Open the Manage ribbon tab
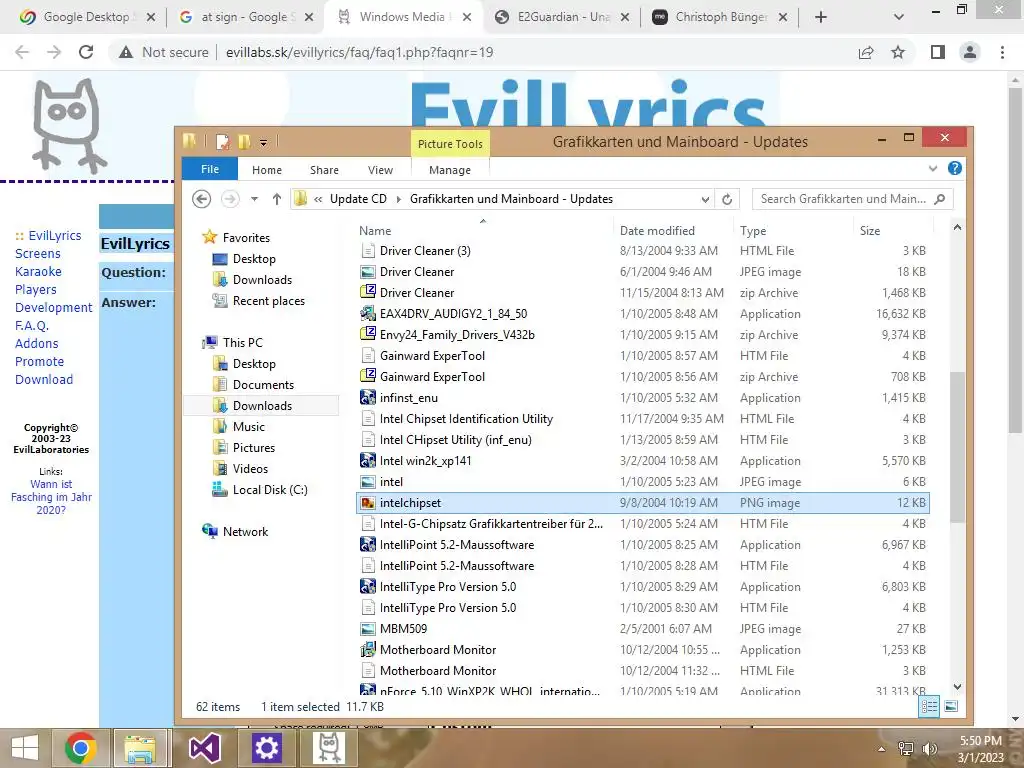The width and height of the screenshot is (1024, 768). 450,170
